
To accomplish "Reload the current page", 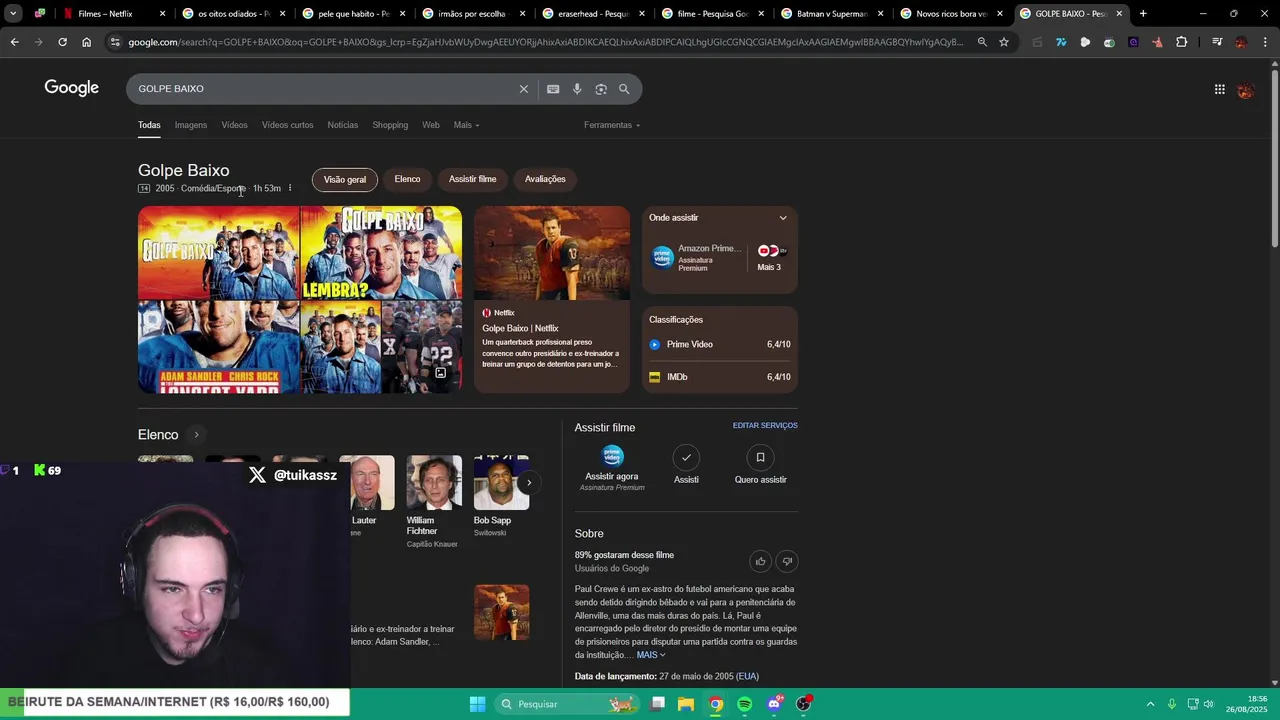I will click(x=62, y=42).
